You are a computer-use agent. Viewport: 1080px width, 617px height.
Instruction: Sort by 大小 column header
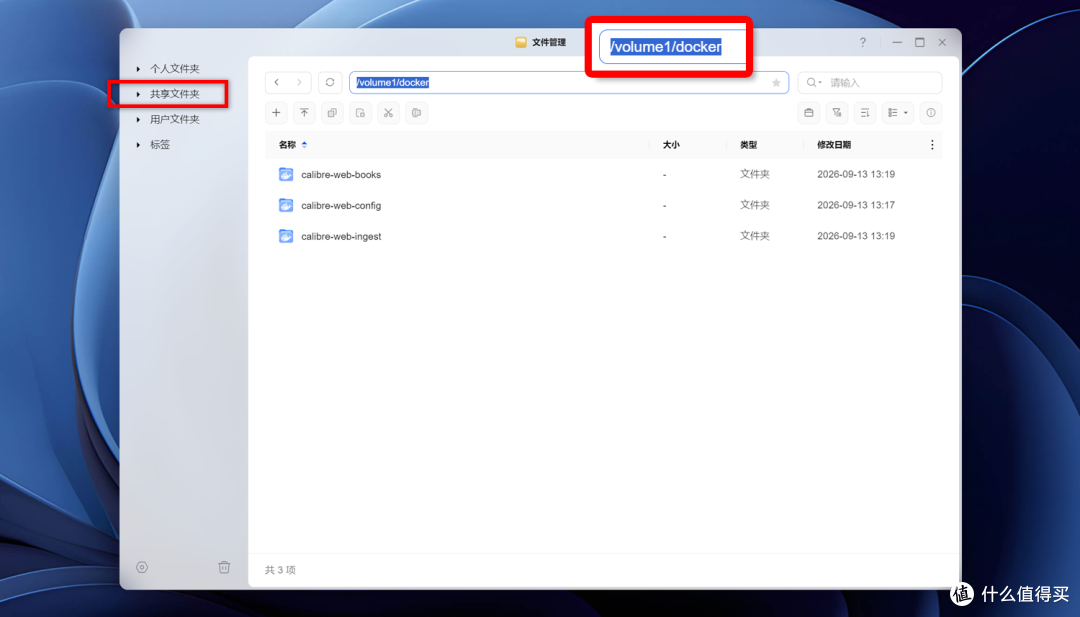click(671, 145)
